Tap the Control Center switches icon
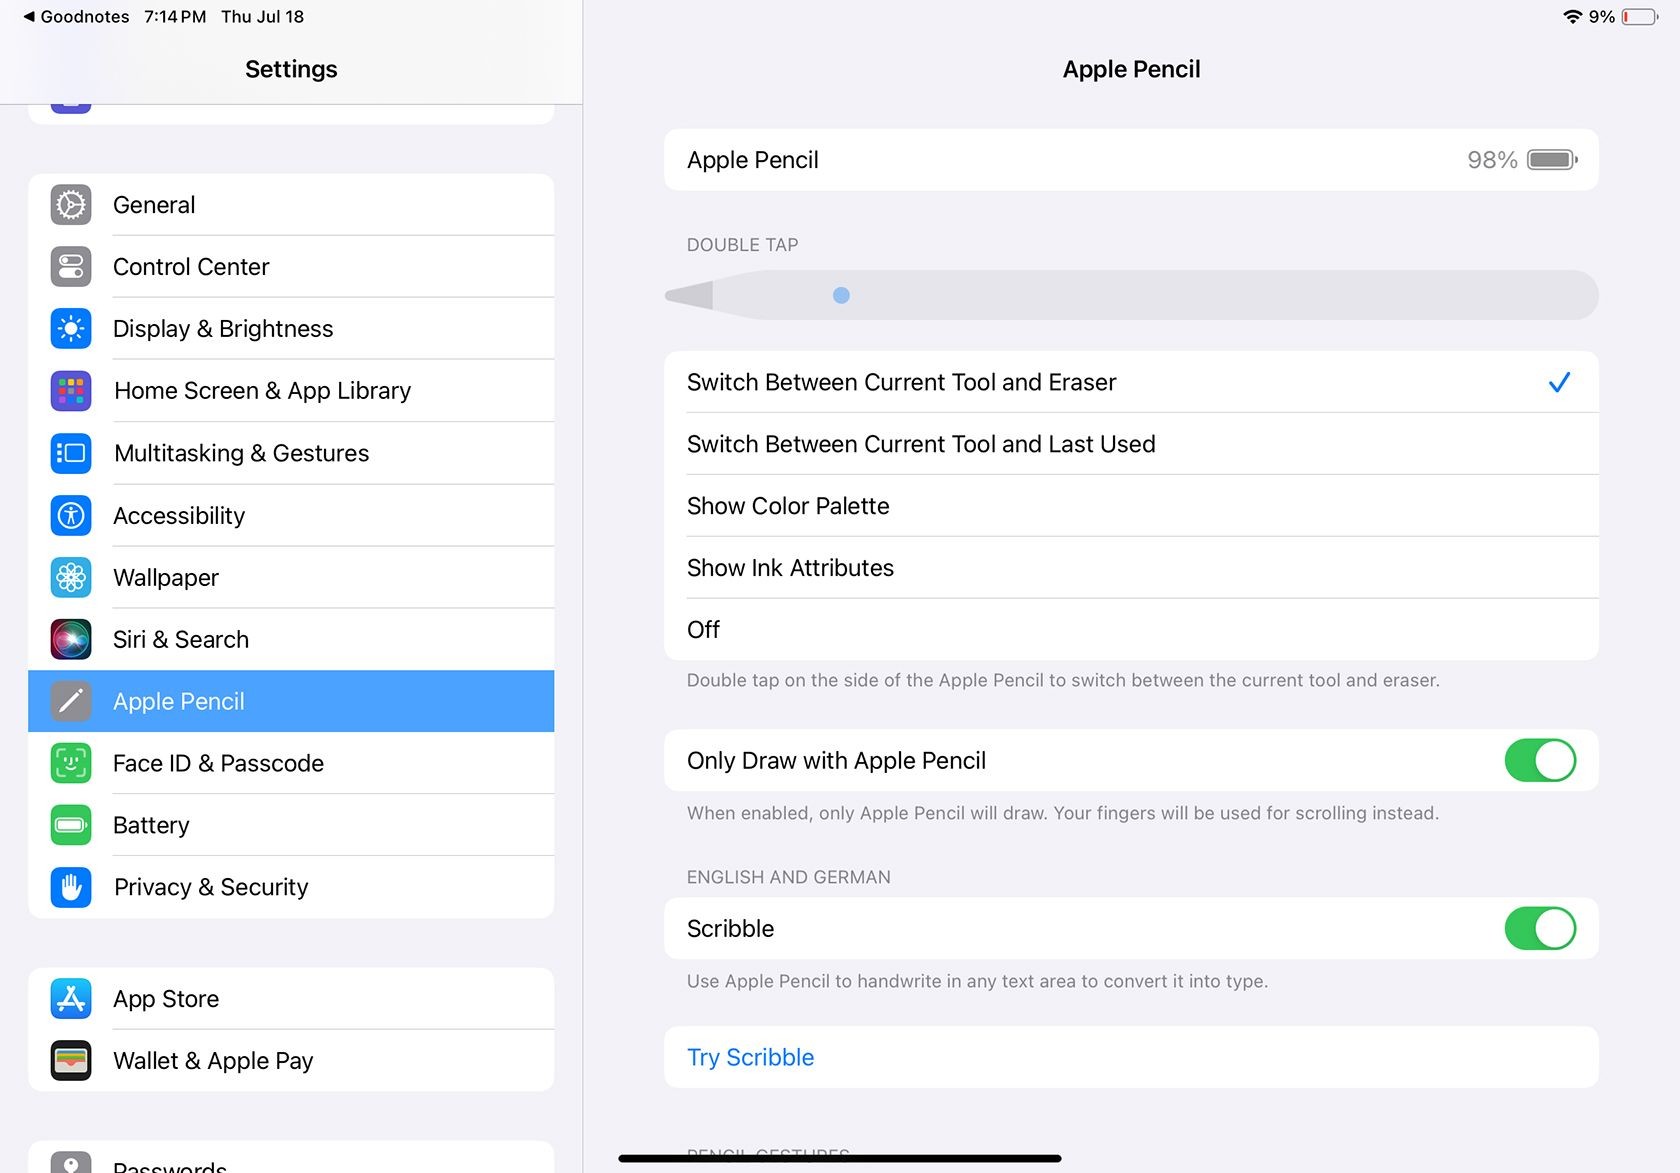 point(71,267)
